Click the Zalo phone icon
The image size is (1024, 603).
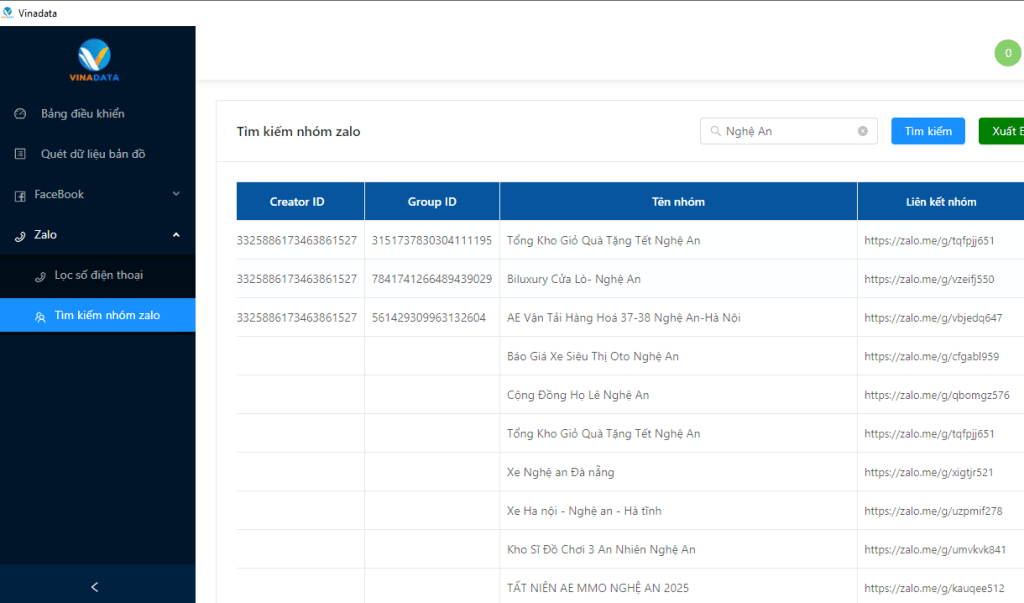click(20, 235)
